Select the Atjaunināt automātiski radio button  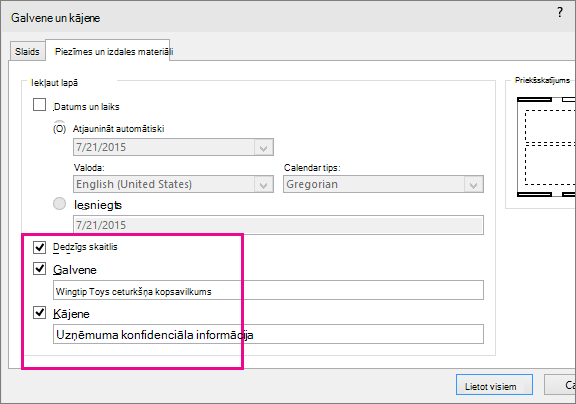[60, 128]
